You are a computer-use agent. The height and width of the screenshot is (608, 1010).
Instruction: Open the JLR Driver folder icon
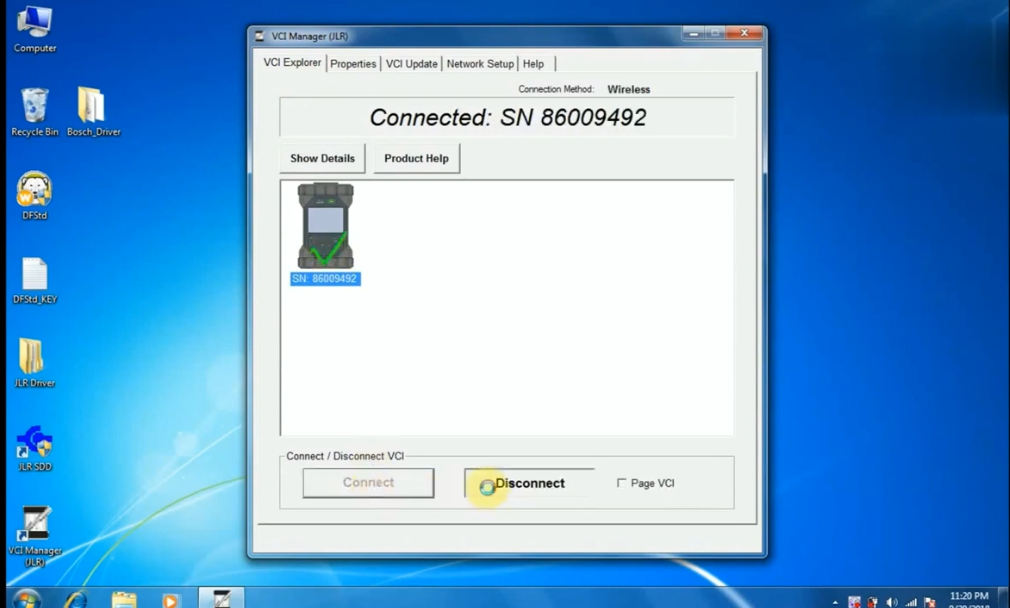(34, 363)
